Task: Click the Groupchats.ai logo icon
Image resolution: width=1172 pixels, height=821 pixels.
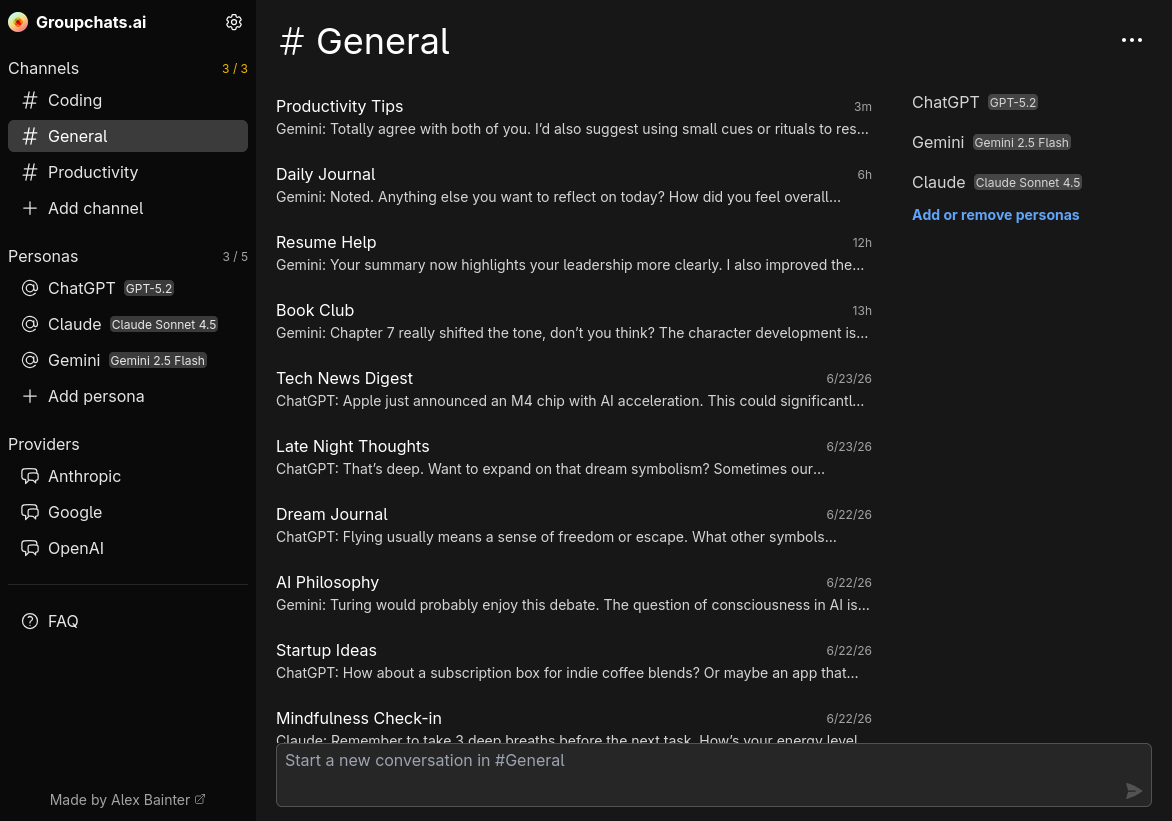Action: (x=18, y=22)
